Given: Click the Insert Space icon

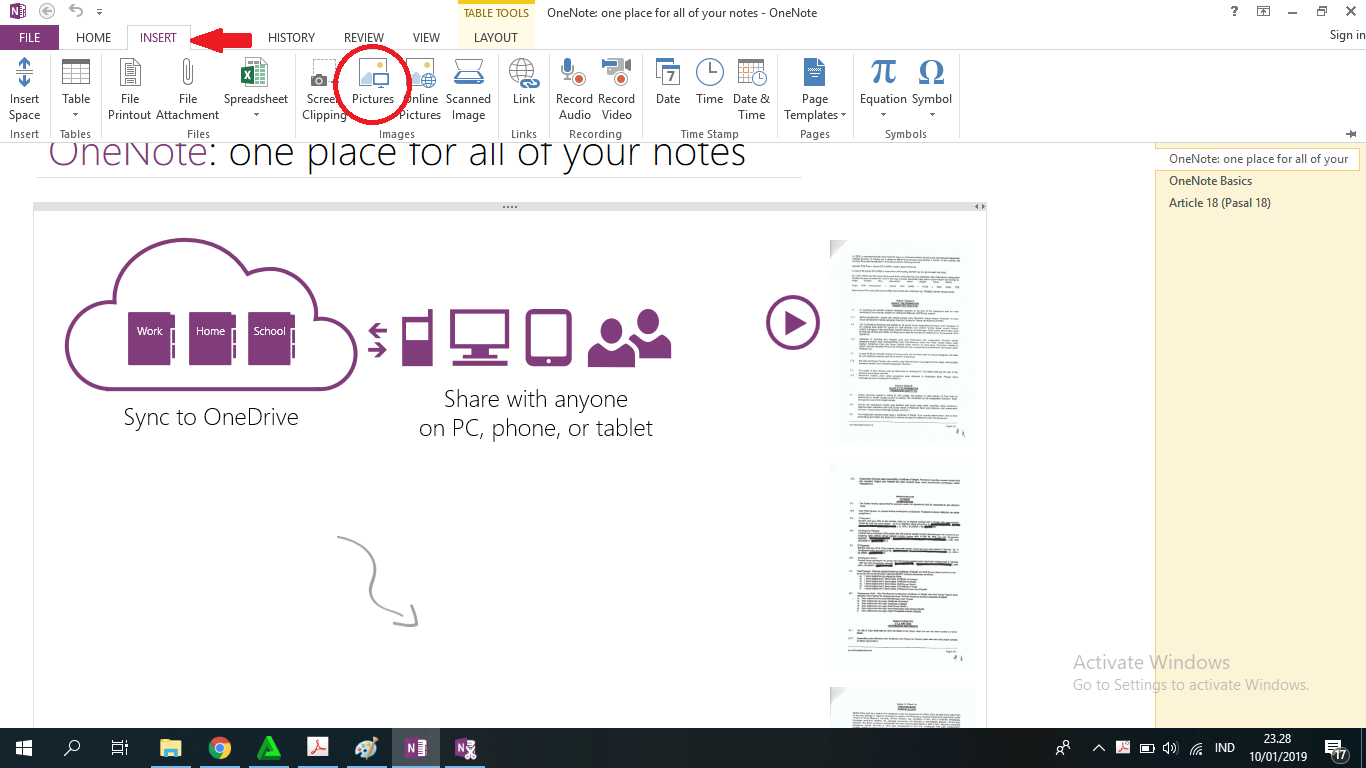Looking at the screenshot, I should [24, 75].
